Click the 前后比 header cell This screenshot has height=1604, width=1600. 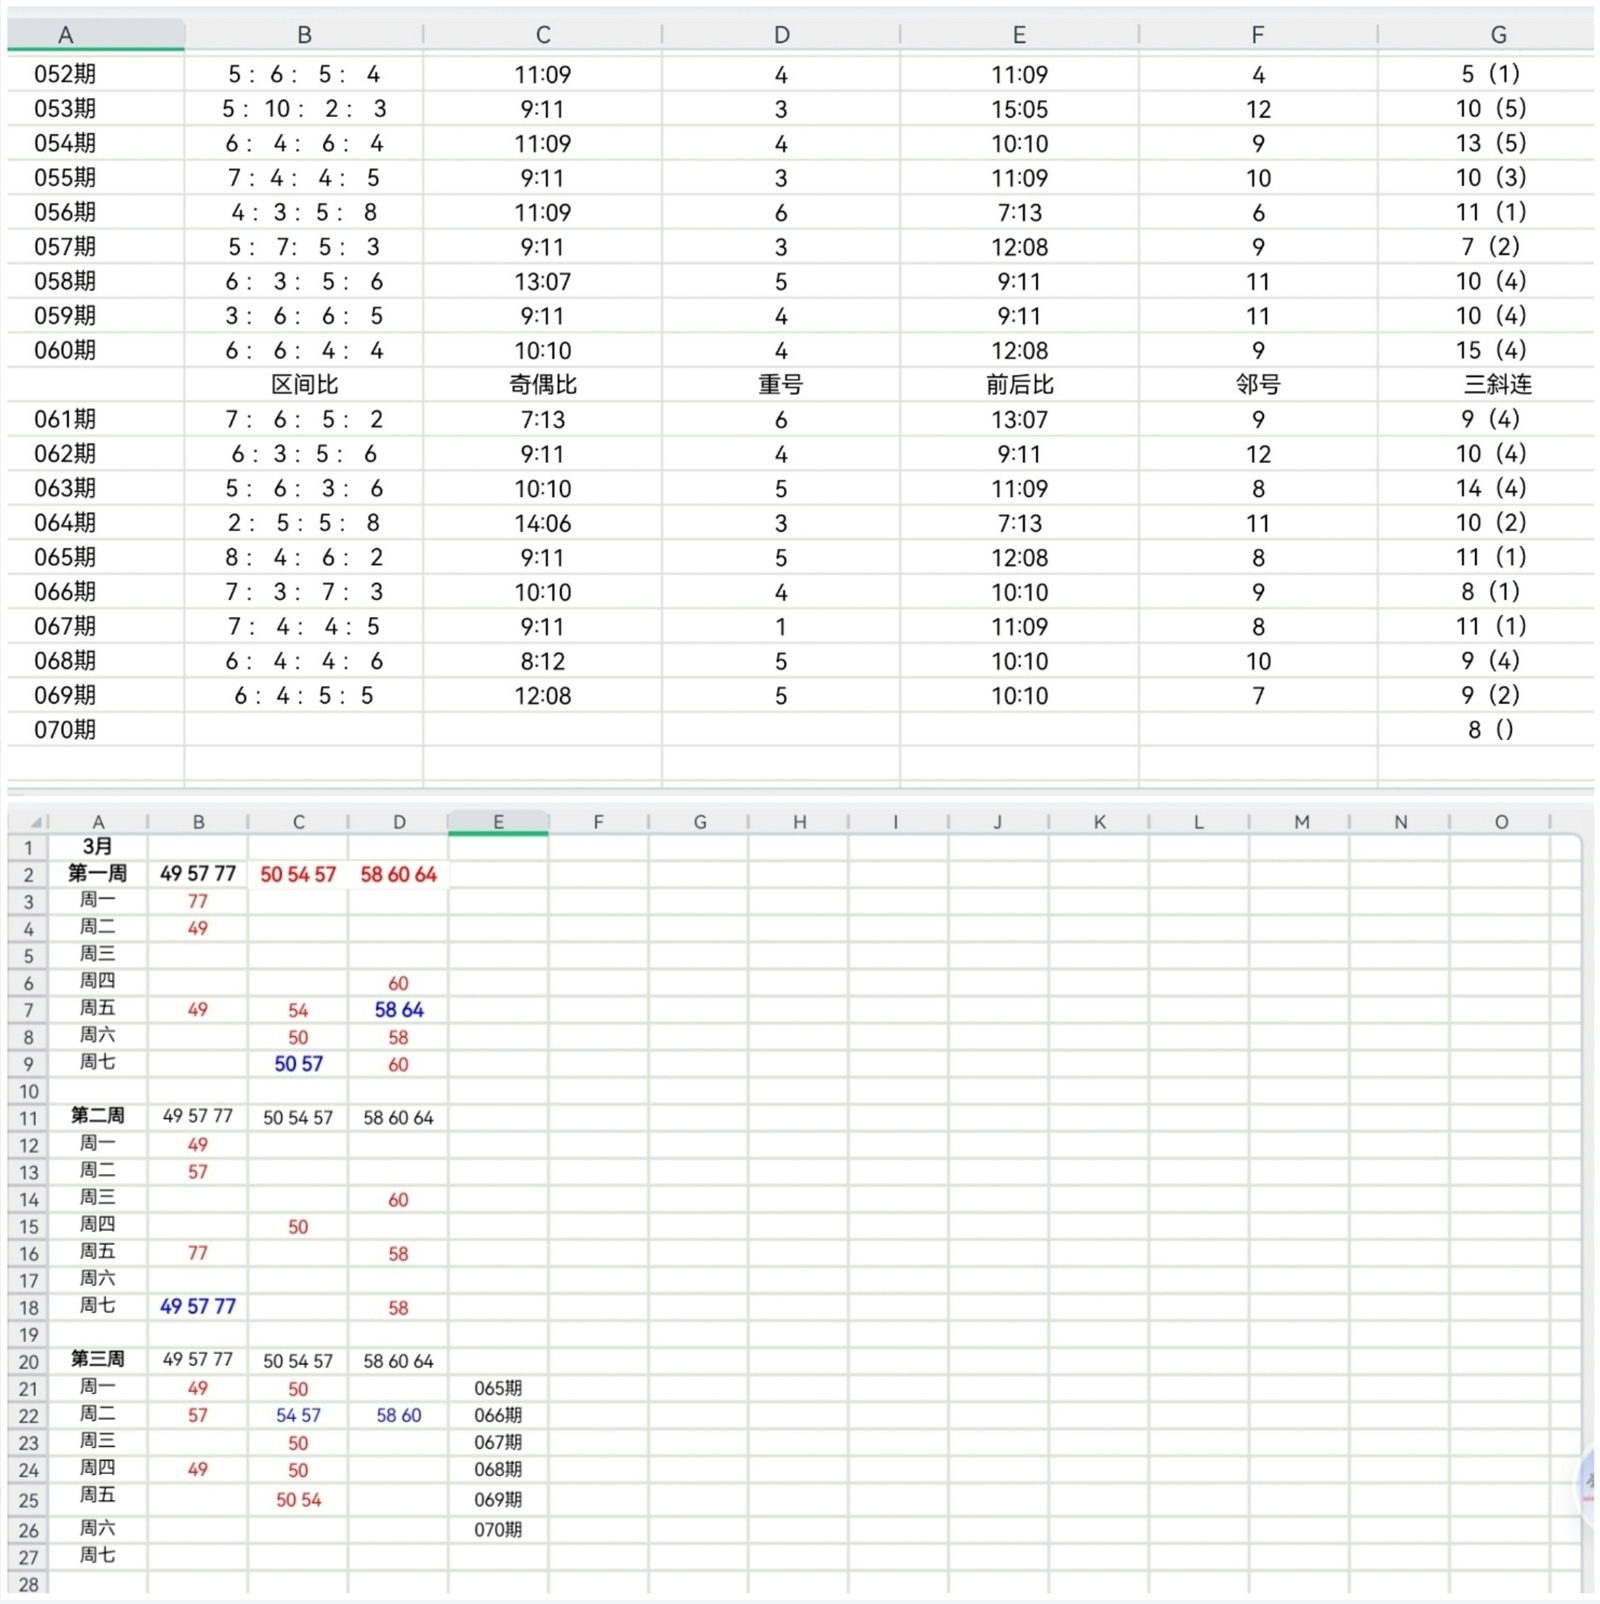point(1019,385)
